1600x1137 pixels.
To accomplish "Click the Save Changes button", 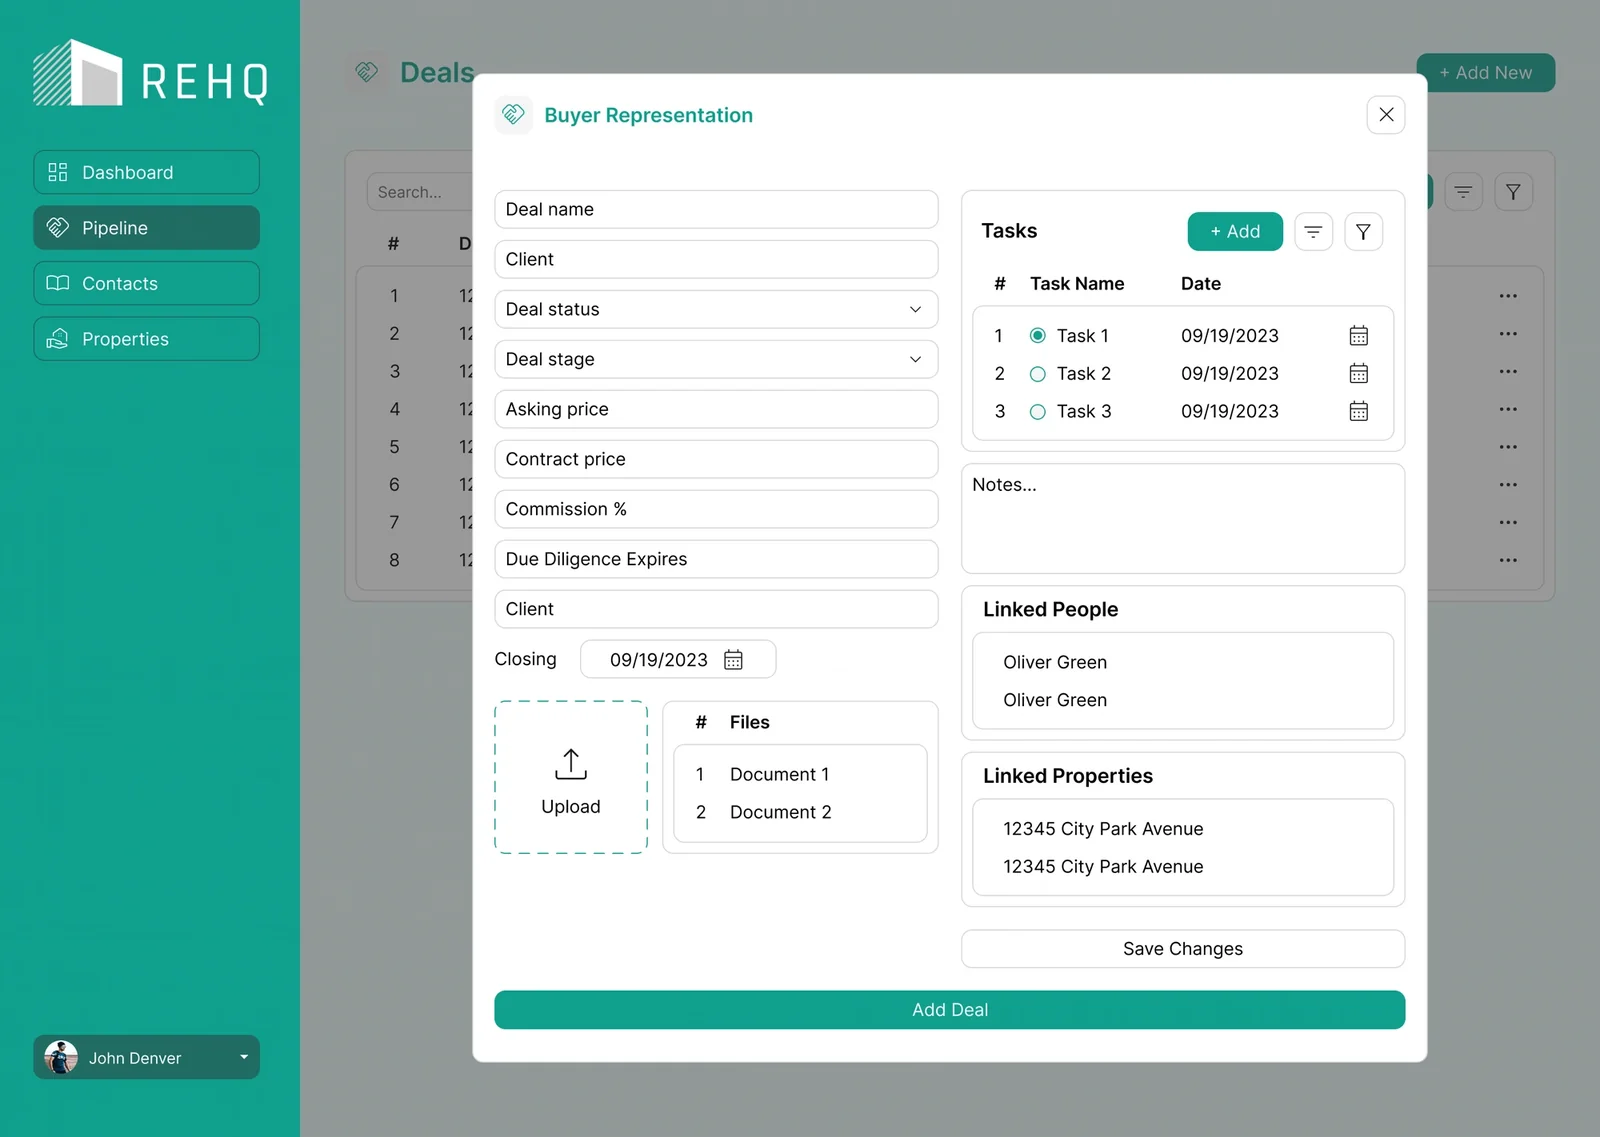I will 1183,948.
